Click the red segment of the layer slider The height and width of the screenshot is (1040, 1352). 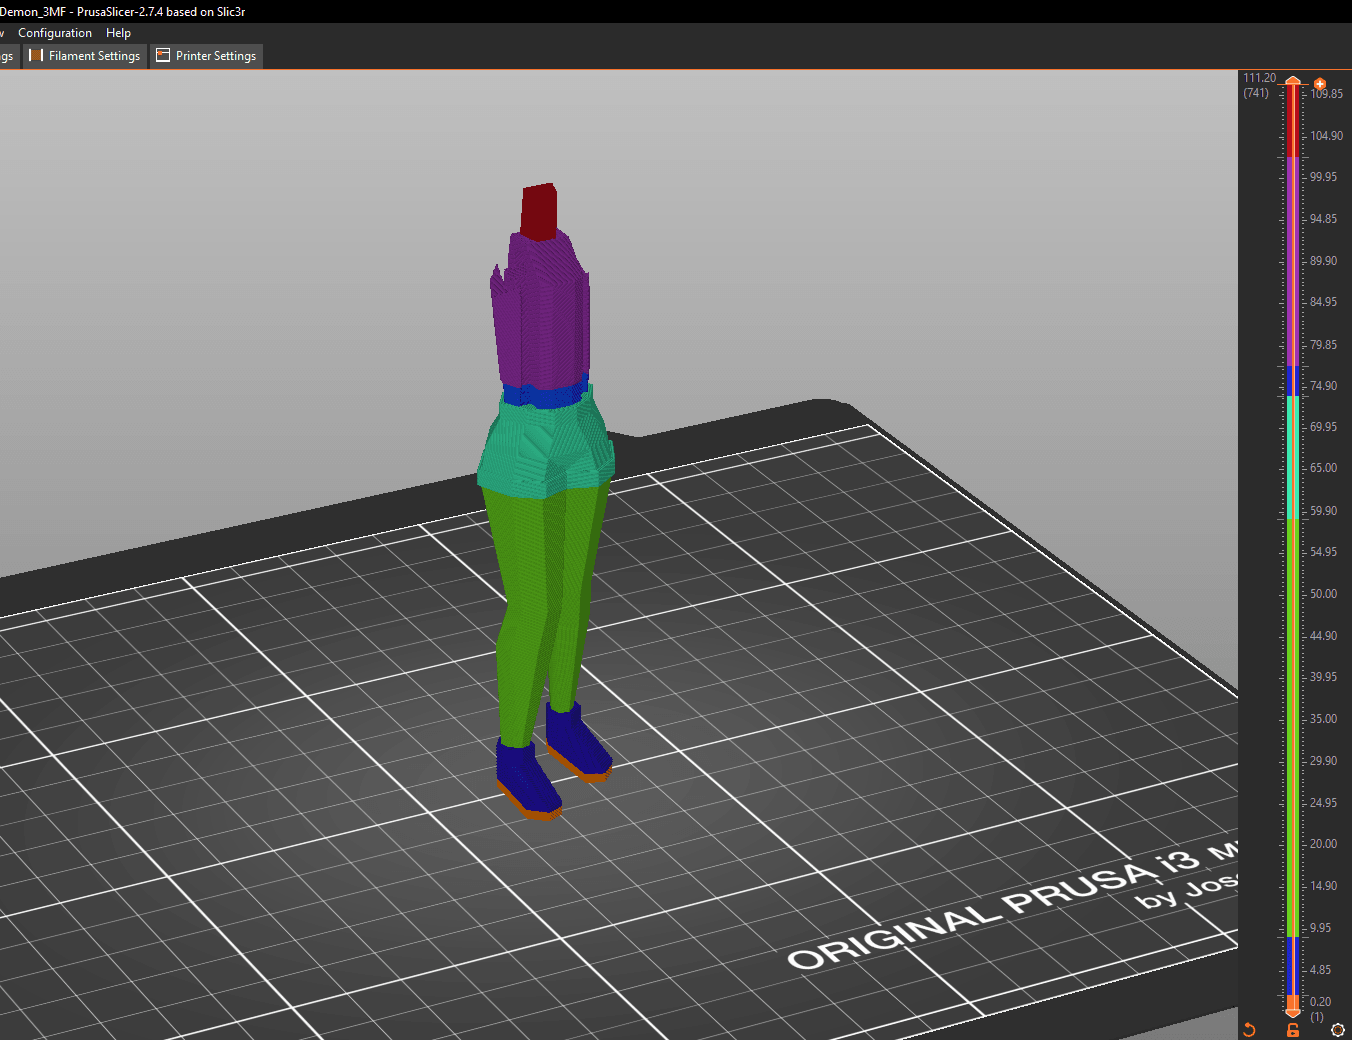(1293, 122)
